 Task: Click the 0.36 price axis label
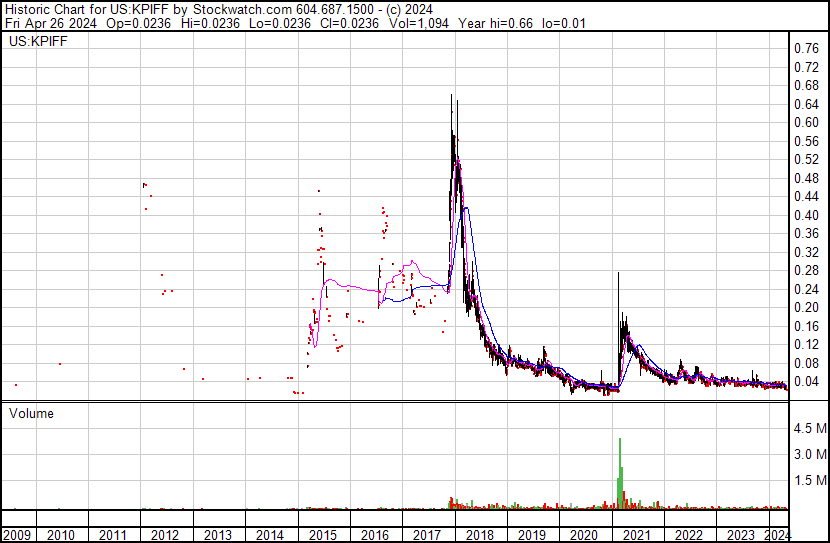807,233
